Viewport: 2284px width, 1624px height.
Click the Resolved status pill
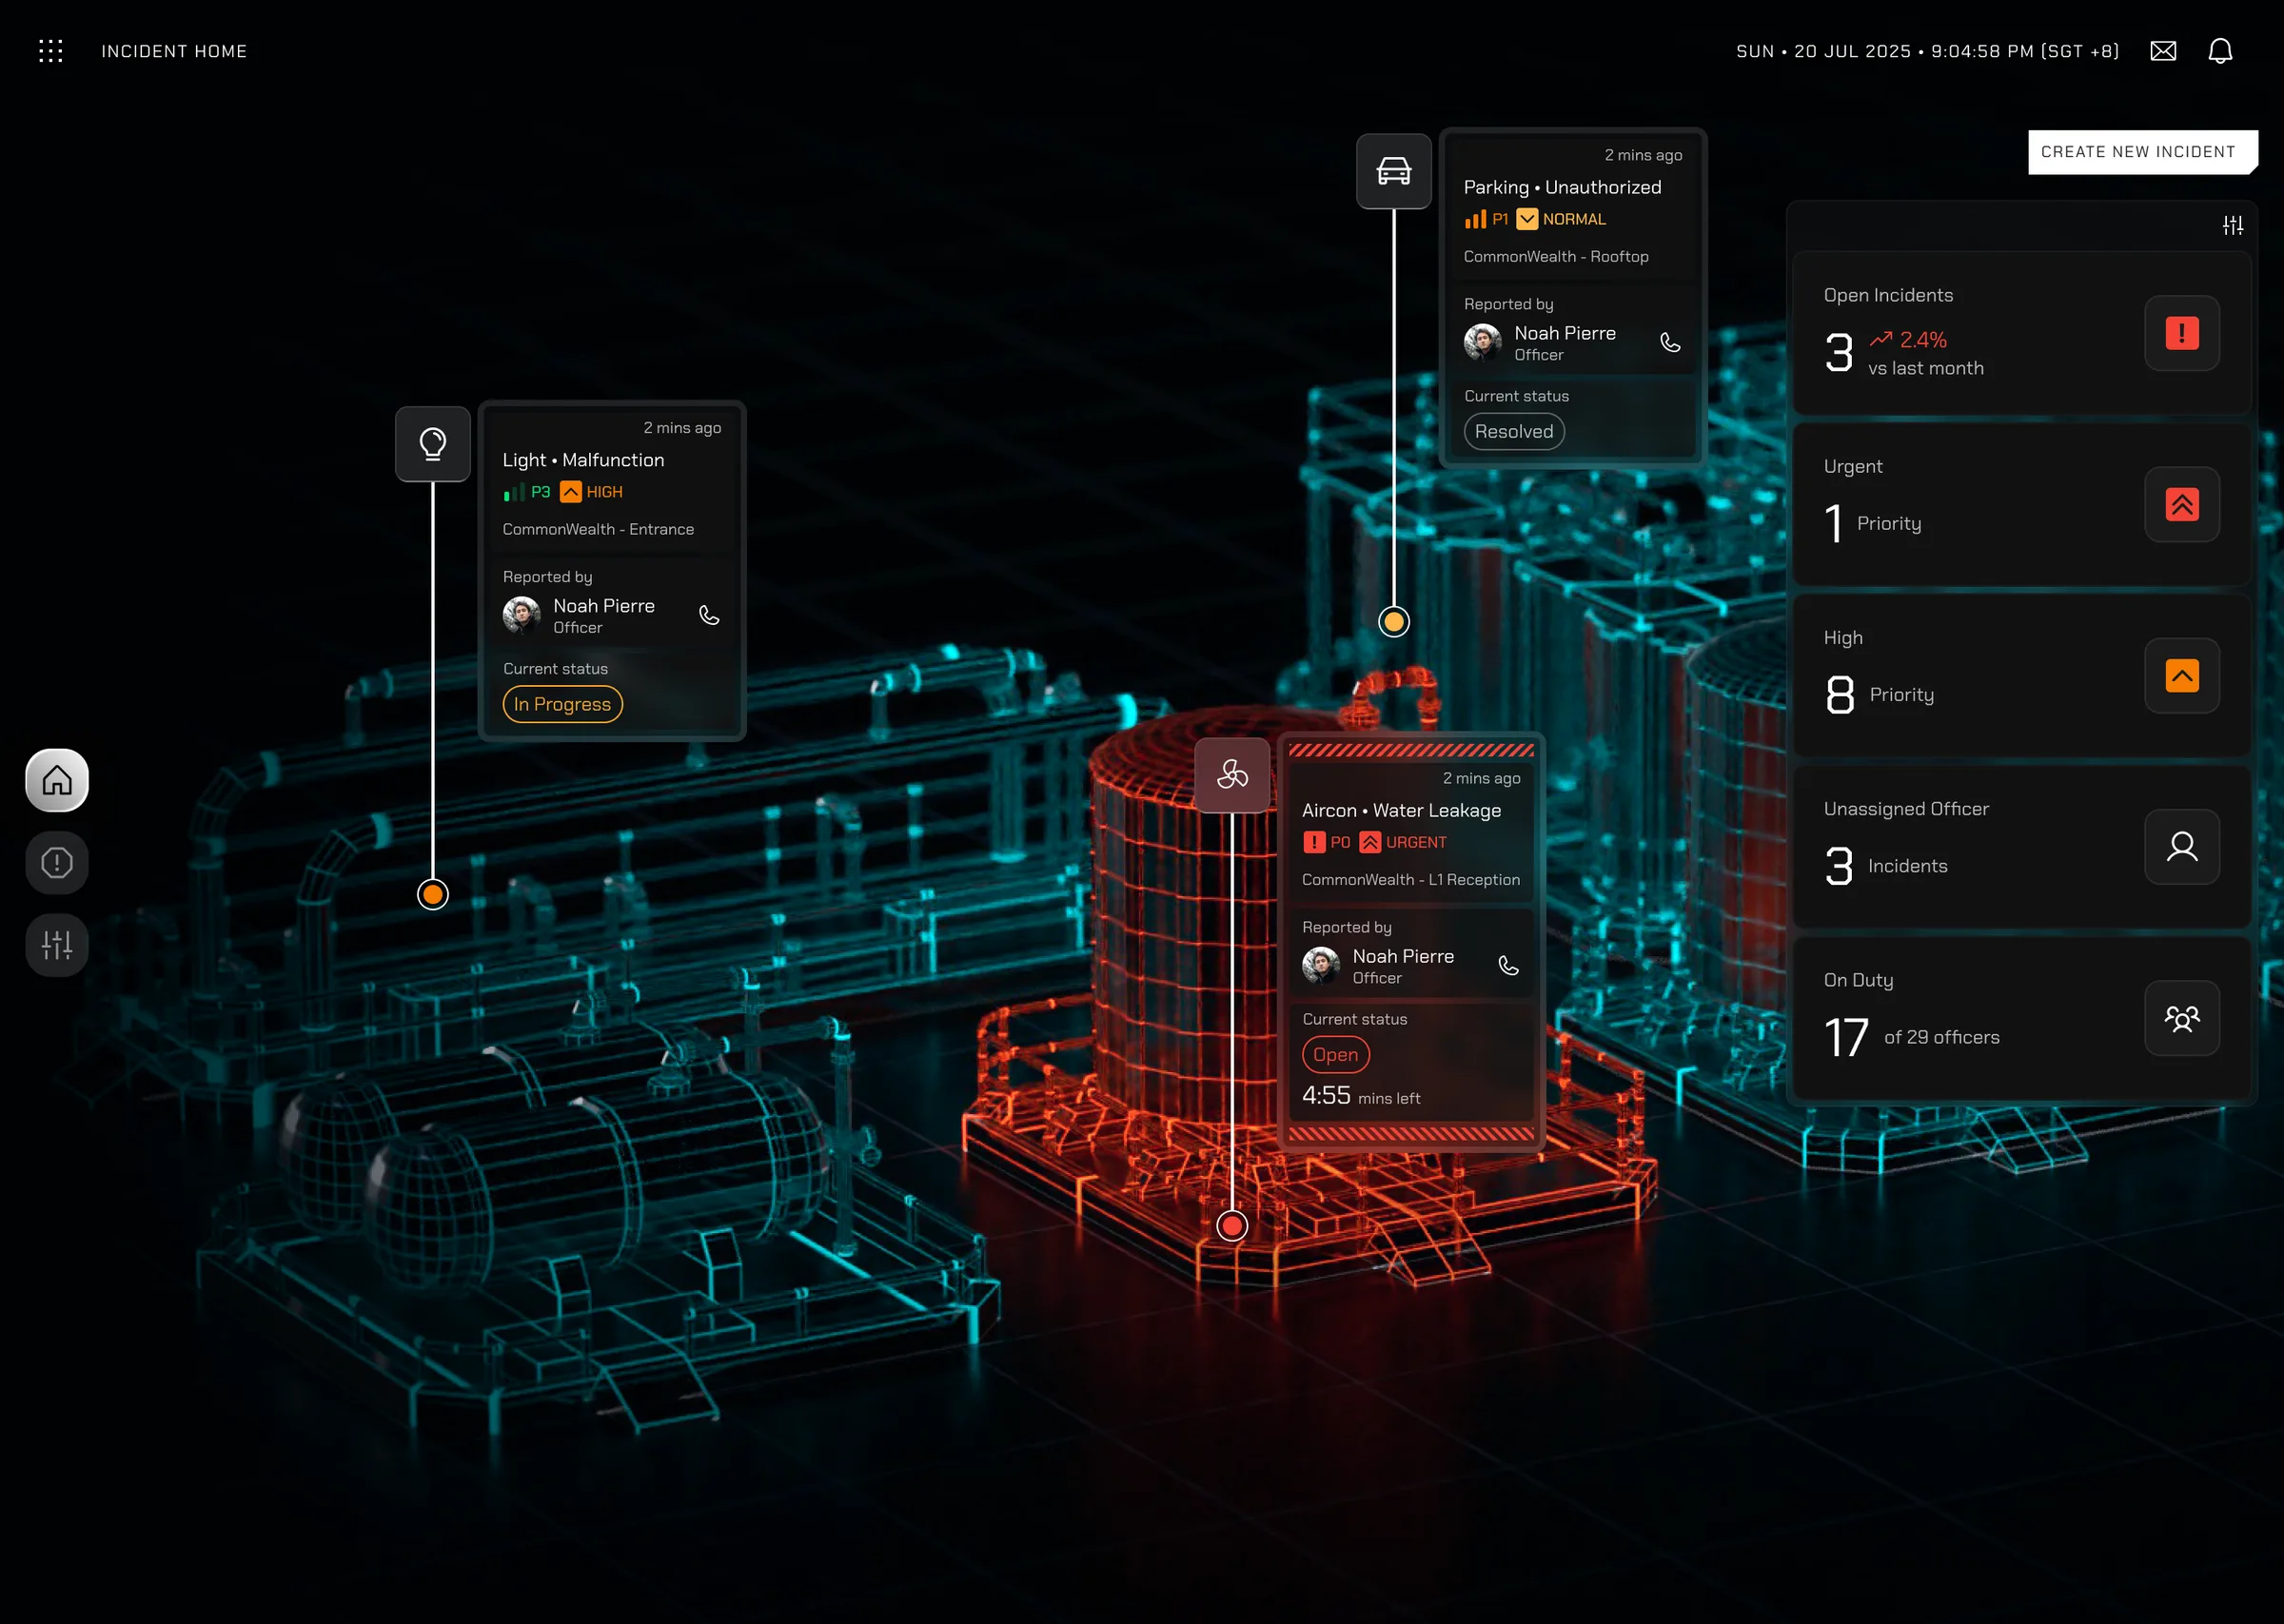pyautogui.click(x=1513, y=431)
